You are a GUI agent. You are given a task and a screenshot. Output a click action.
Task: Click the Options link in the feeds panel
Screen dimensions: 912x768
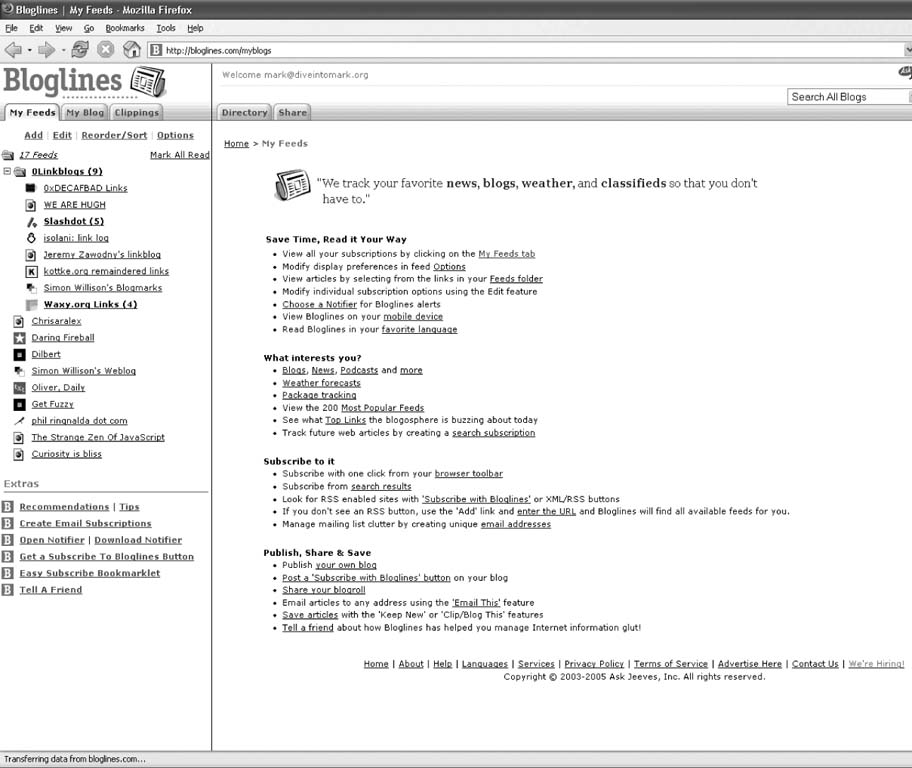click(x=175, y=135)
